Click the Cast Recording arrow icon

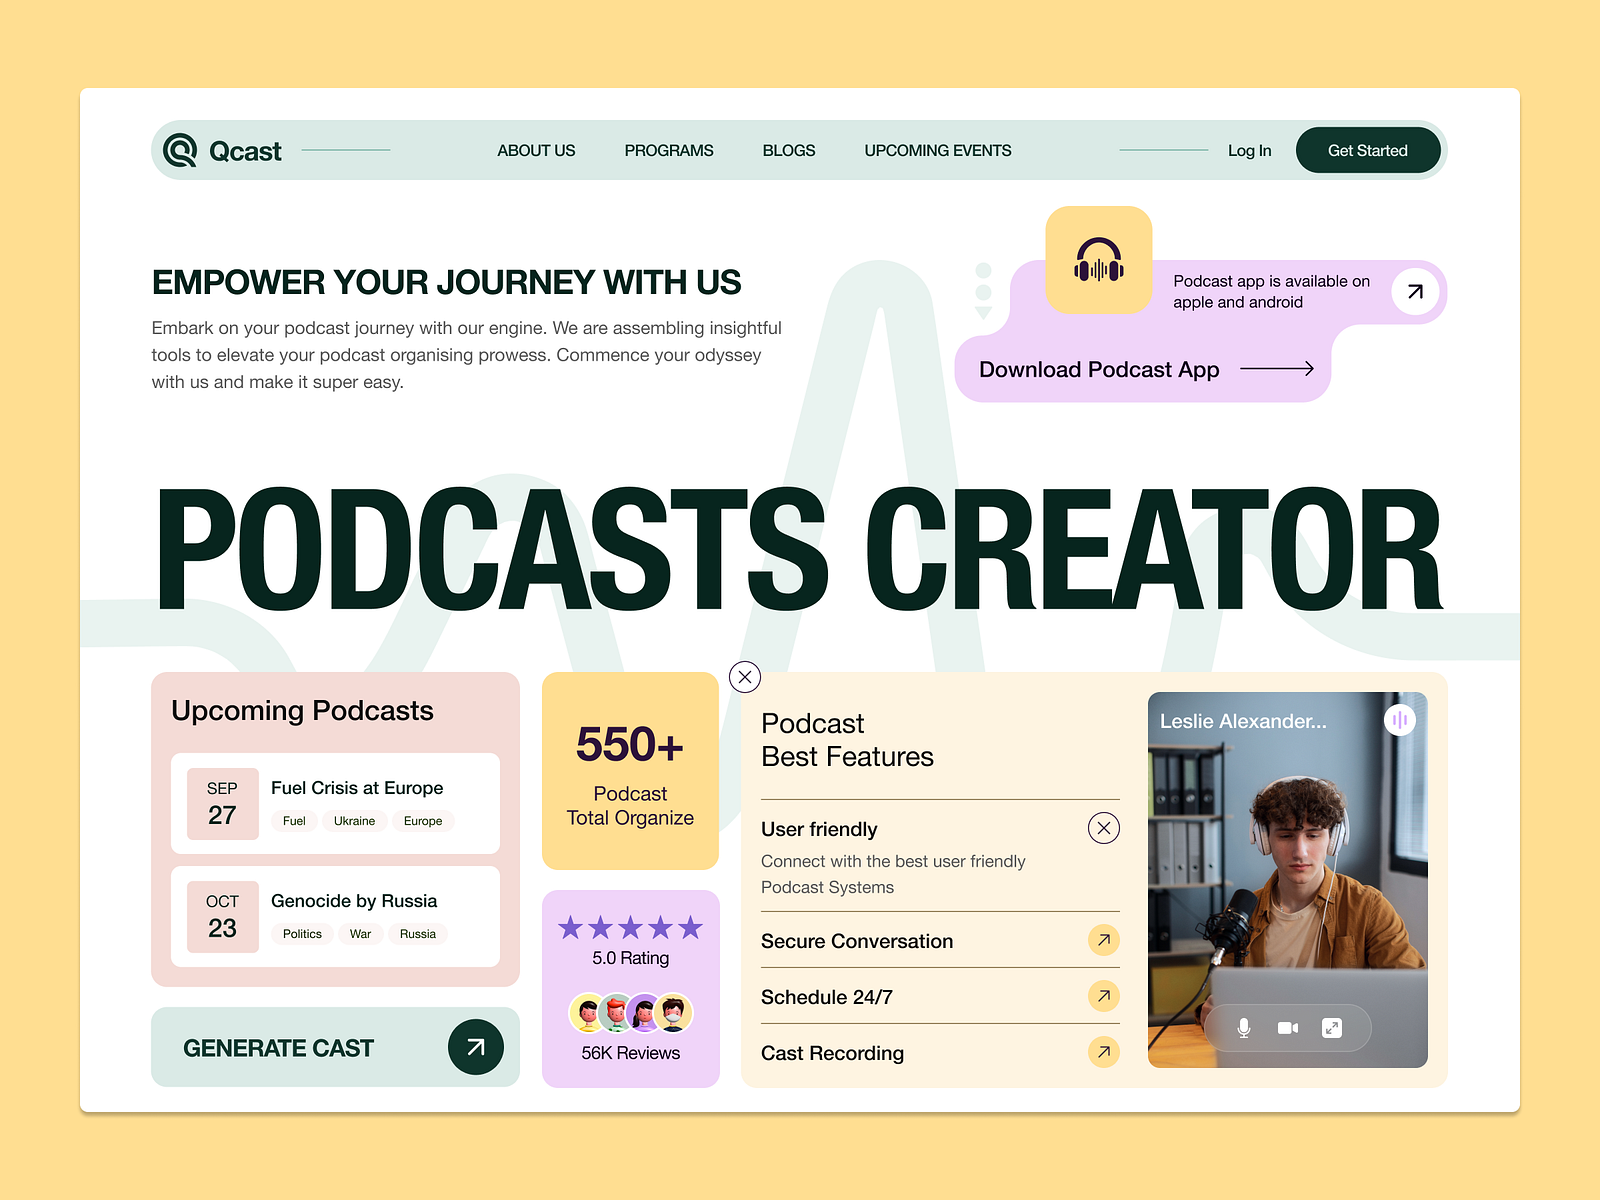[1103, 1052]
